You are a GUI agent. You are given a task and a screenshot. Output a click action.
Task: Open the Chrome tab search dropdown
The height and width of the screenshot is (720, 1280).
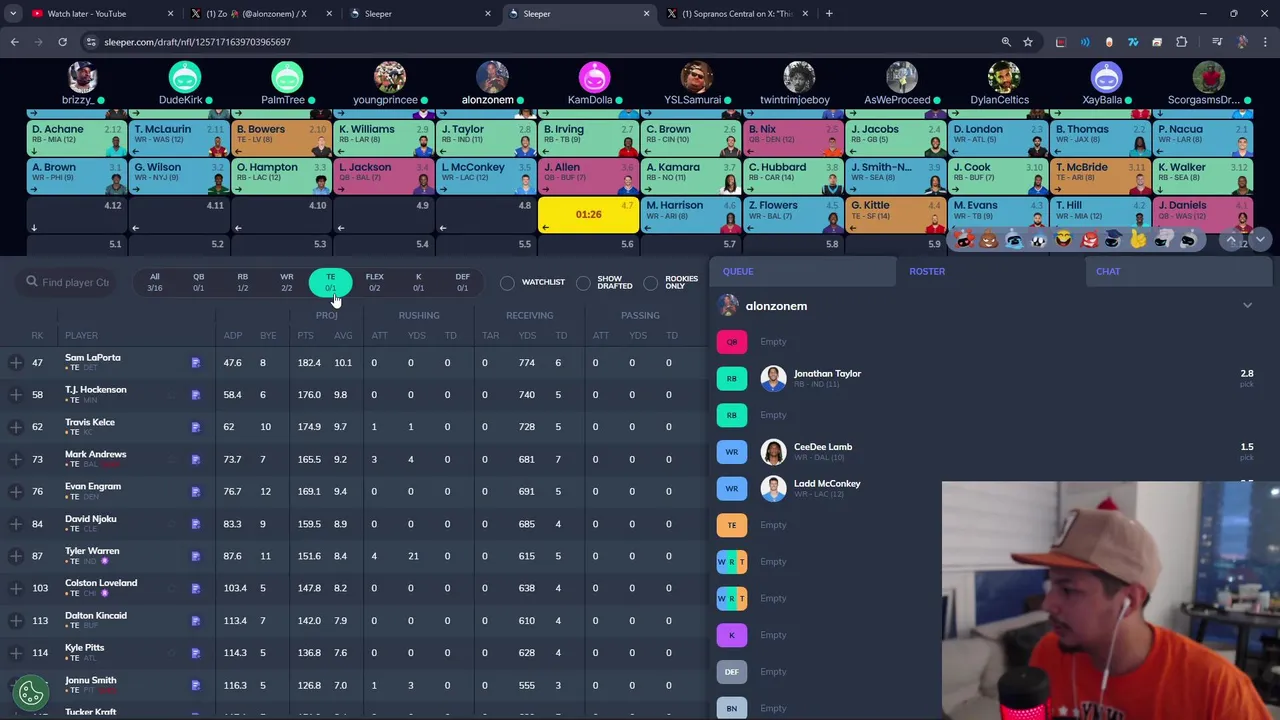pos(13,14)
